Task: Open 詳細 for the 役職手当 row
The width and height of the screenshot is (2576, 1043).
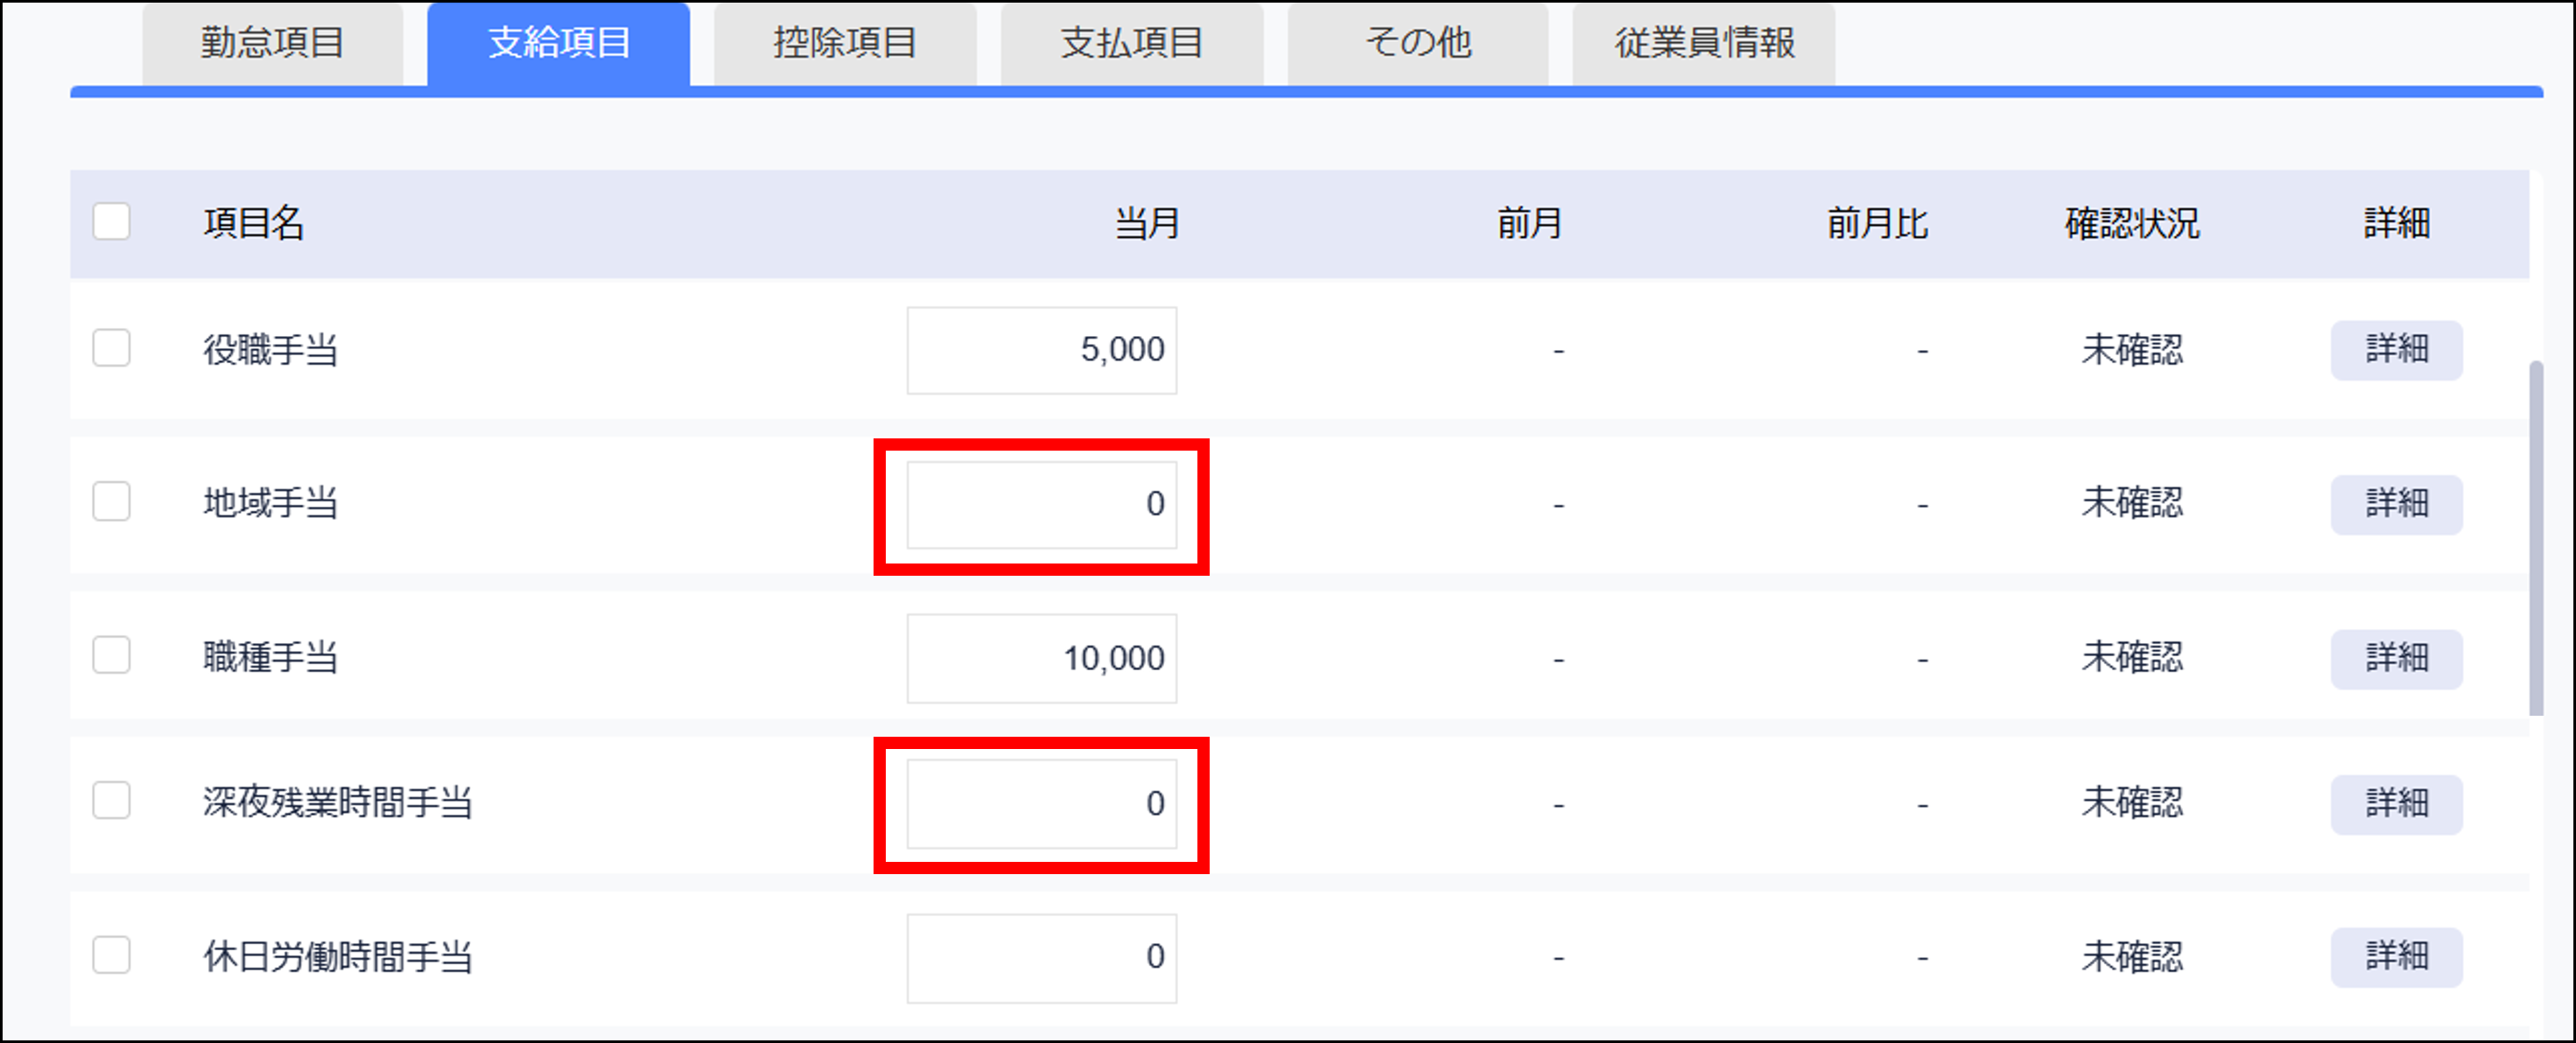Action: (2396, 350)
